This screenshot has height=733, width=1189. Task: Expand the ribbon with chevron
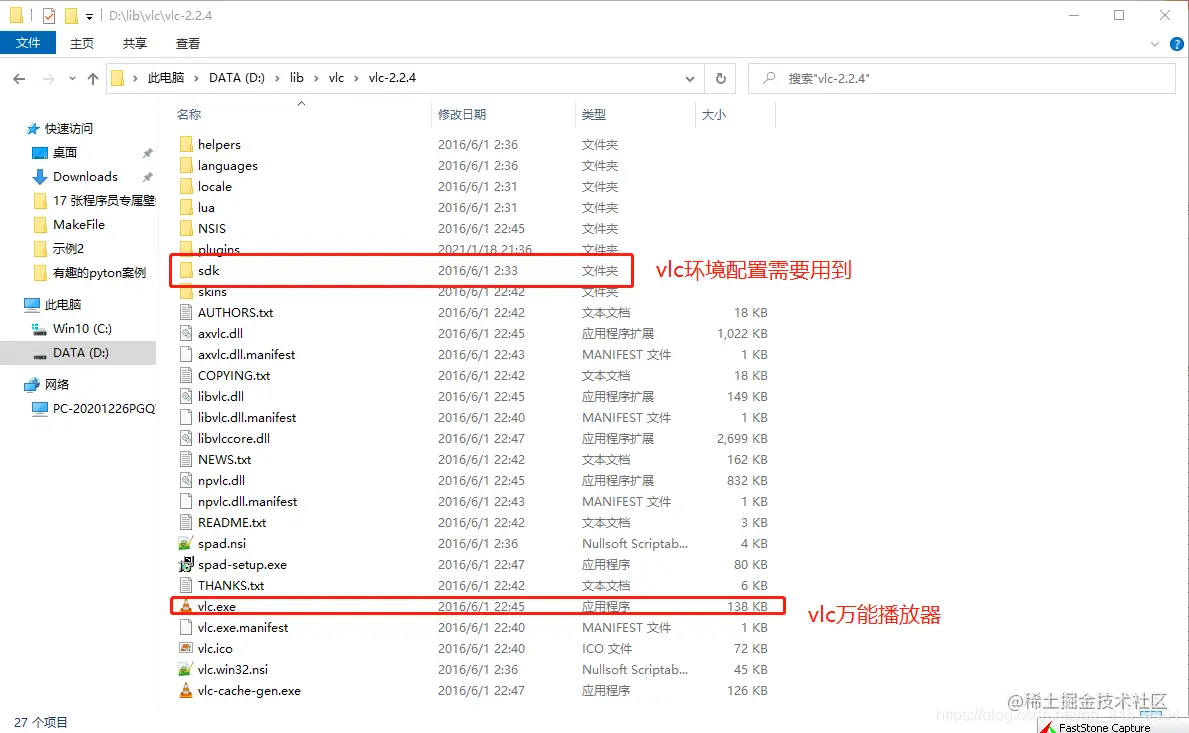point(1155,44)
